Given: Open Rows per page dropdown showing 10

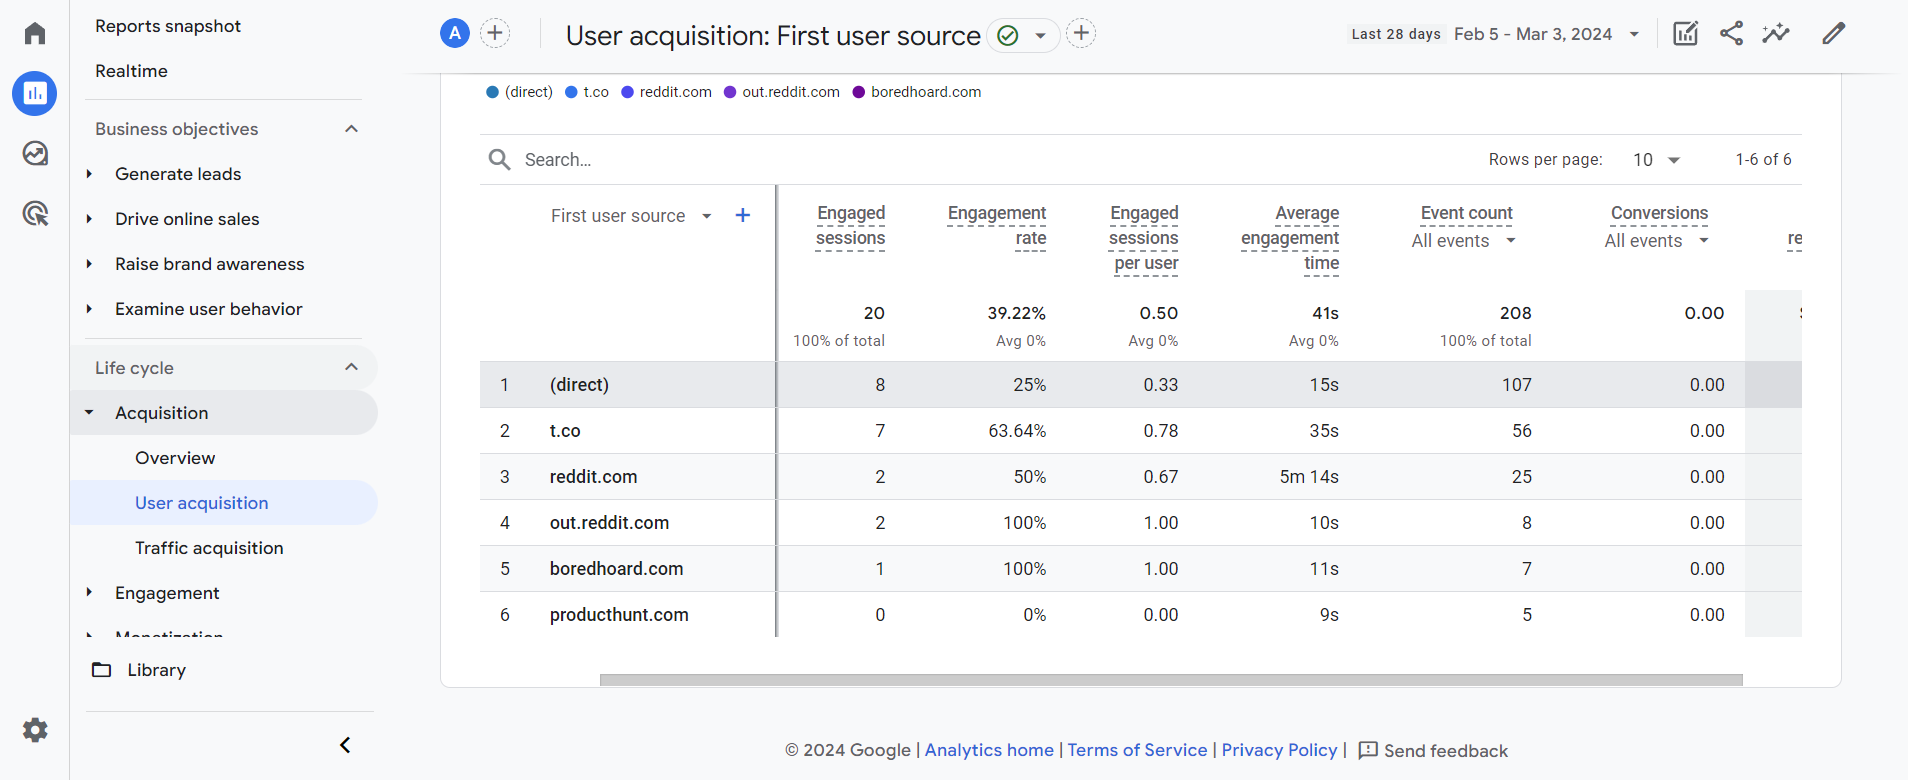Looking at the screenshot, I should (x=1656, y=160).
